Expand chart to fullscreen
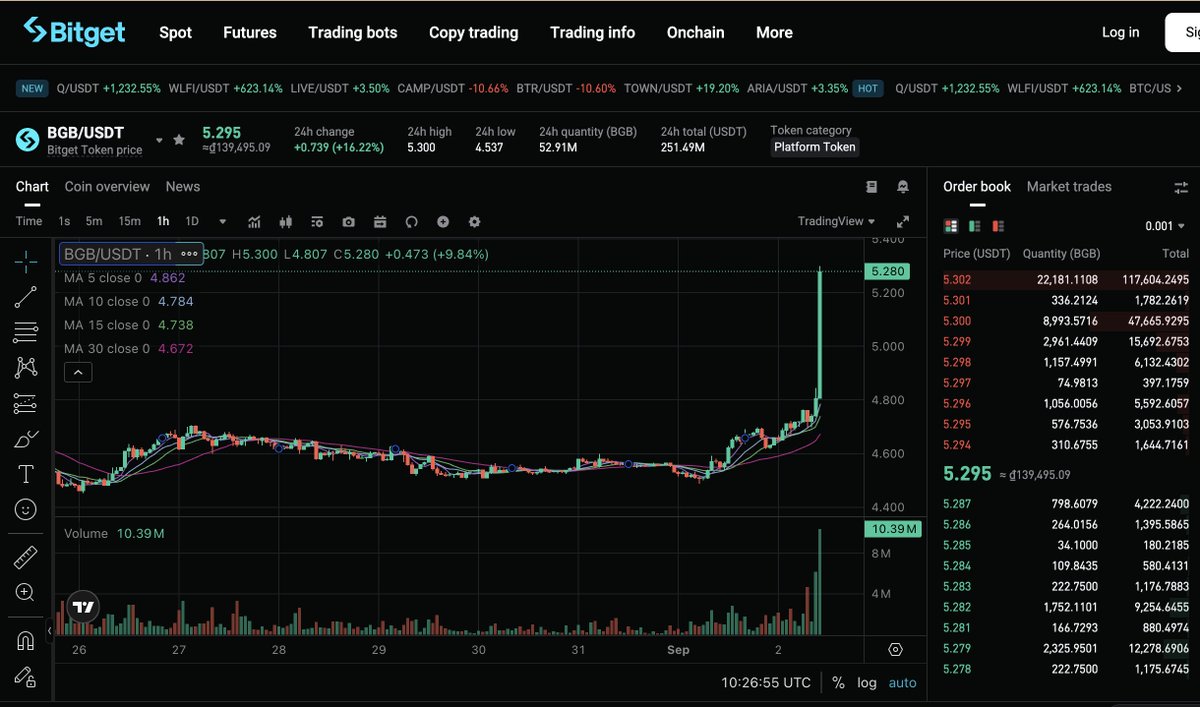The image size is (1200, 707). tap(903, 221)
